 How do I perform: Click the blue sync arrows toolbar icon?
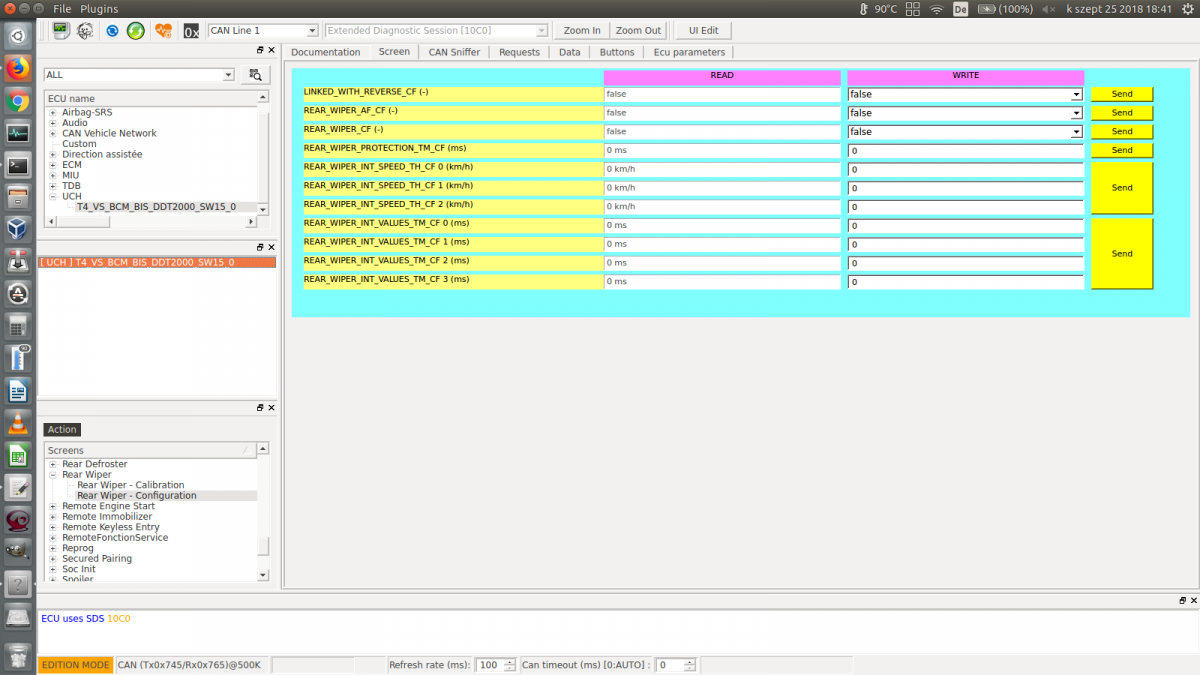112,31
